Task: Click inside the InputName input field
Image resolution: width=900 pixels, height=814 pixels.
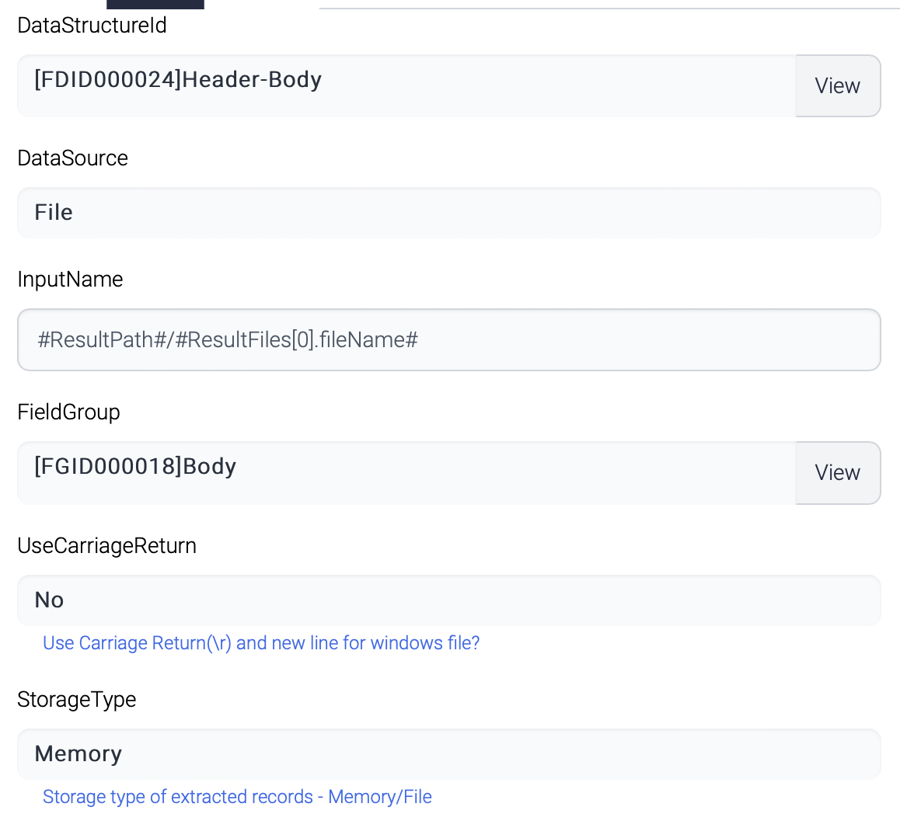Action: pos(448,340)
